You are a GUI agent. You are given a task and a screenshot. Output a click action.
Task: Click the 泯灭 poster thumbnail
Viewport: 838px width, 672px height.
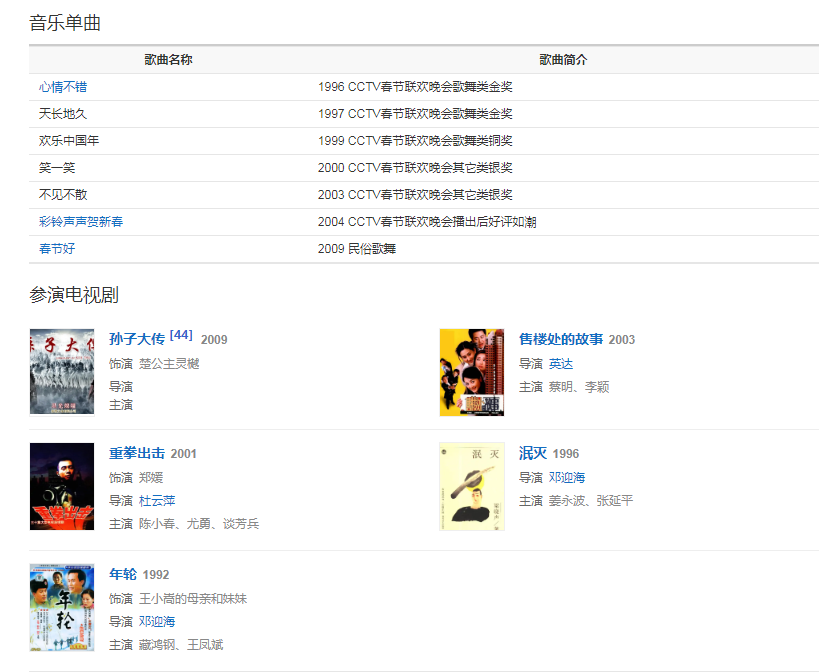pos(471,487)
